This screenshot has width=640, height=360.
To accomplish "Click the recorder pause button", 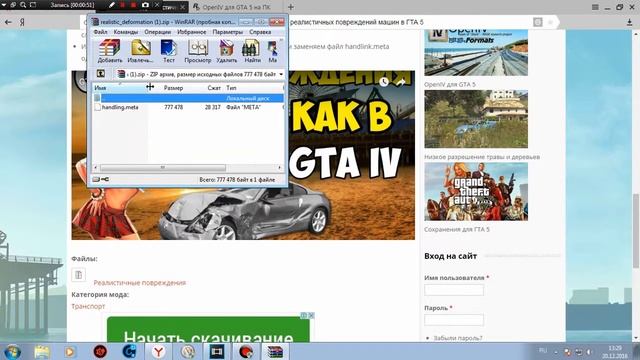I will [122, 5].
